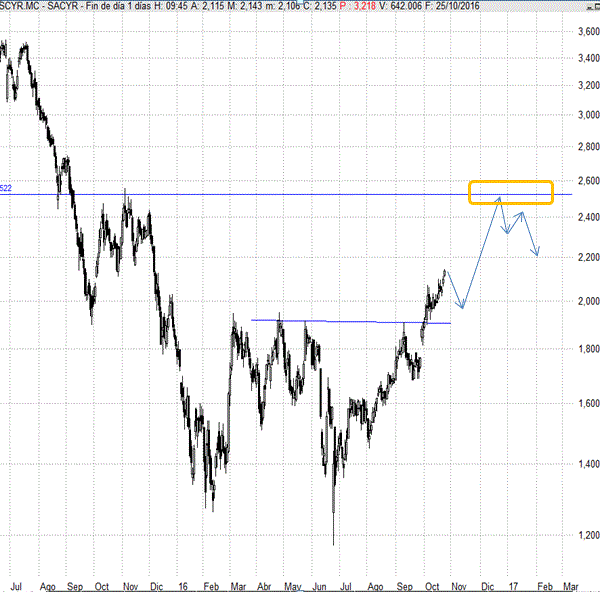This screenshot has height=592, width=600.
Task: Click the 2,800 price axis label
Action: point(589,146)
